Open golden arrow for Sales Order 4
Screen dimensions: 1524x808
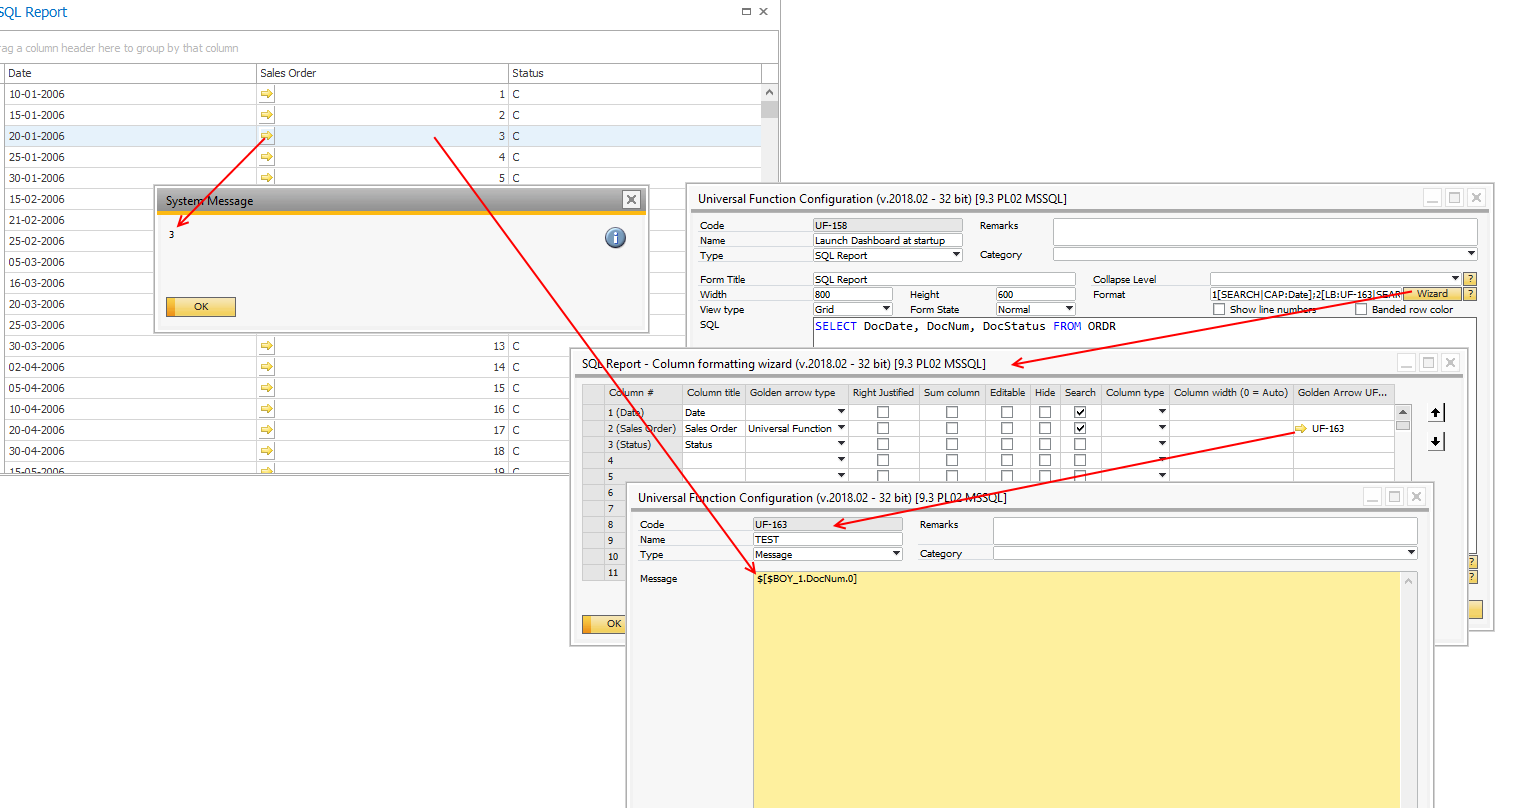(267, 157)
